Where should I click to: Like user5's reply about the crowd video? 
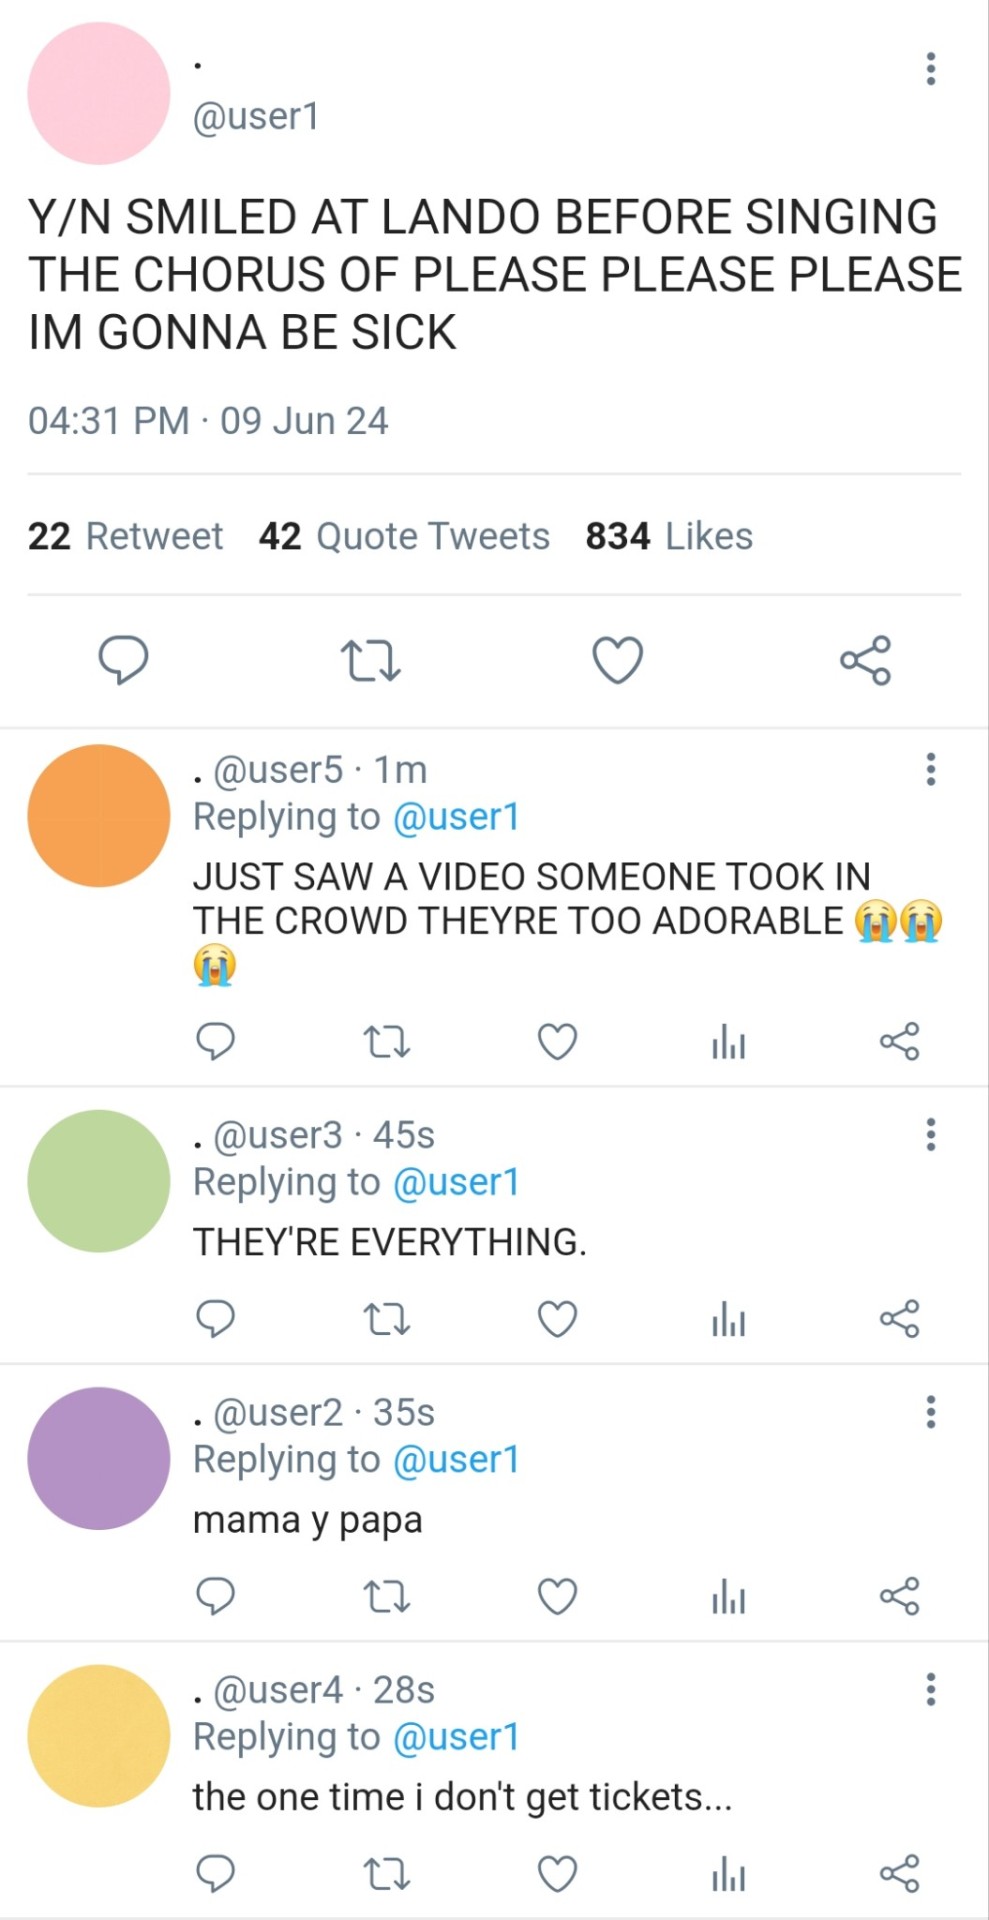click(x=557, y=1042)
